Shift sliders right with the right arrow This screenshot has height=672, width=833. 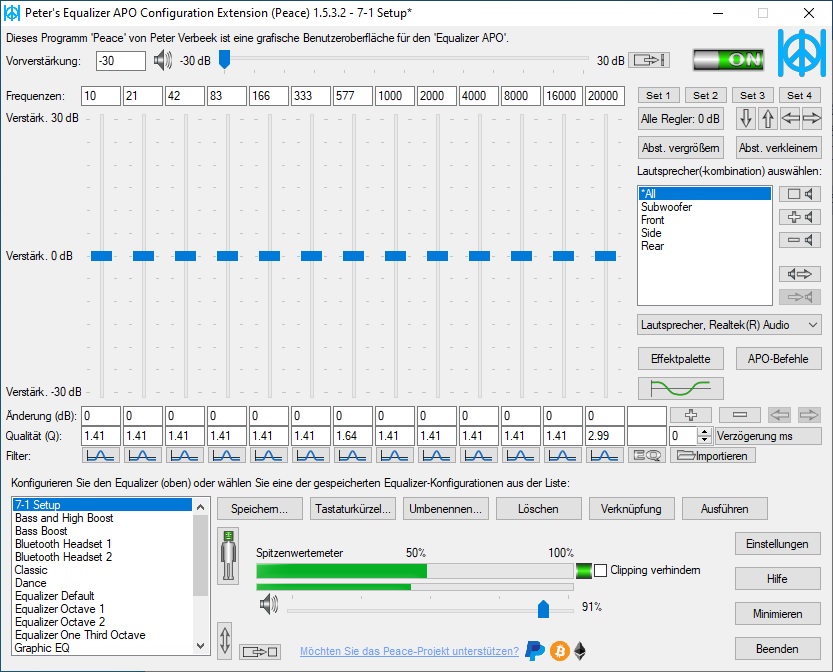point(812,118)
